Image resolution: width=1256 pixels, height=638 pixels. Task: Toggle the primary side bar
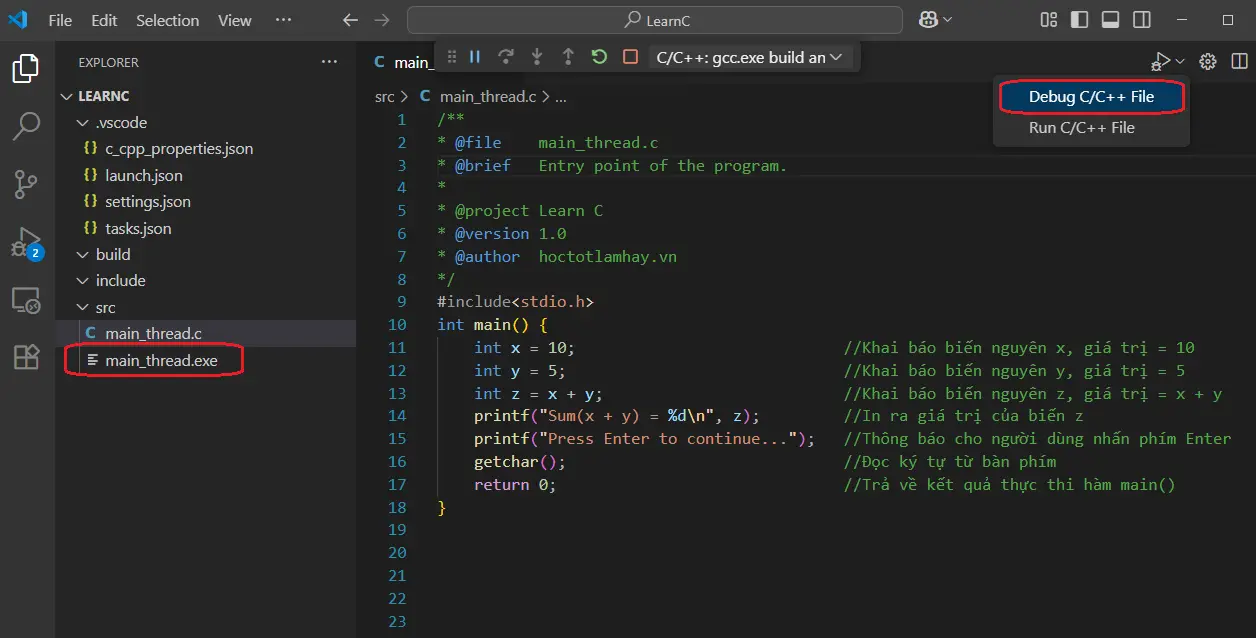(1079, 19)
